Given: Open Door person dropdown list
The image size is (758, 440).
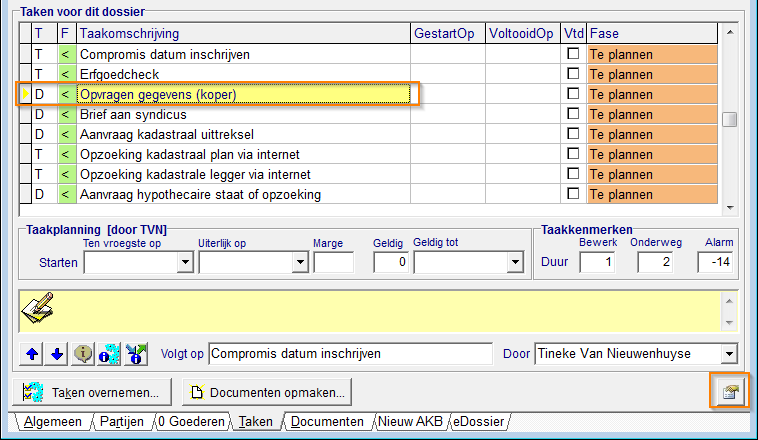Looking at the screenshot, I should click(x=729, y=354).
